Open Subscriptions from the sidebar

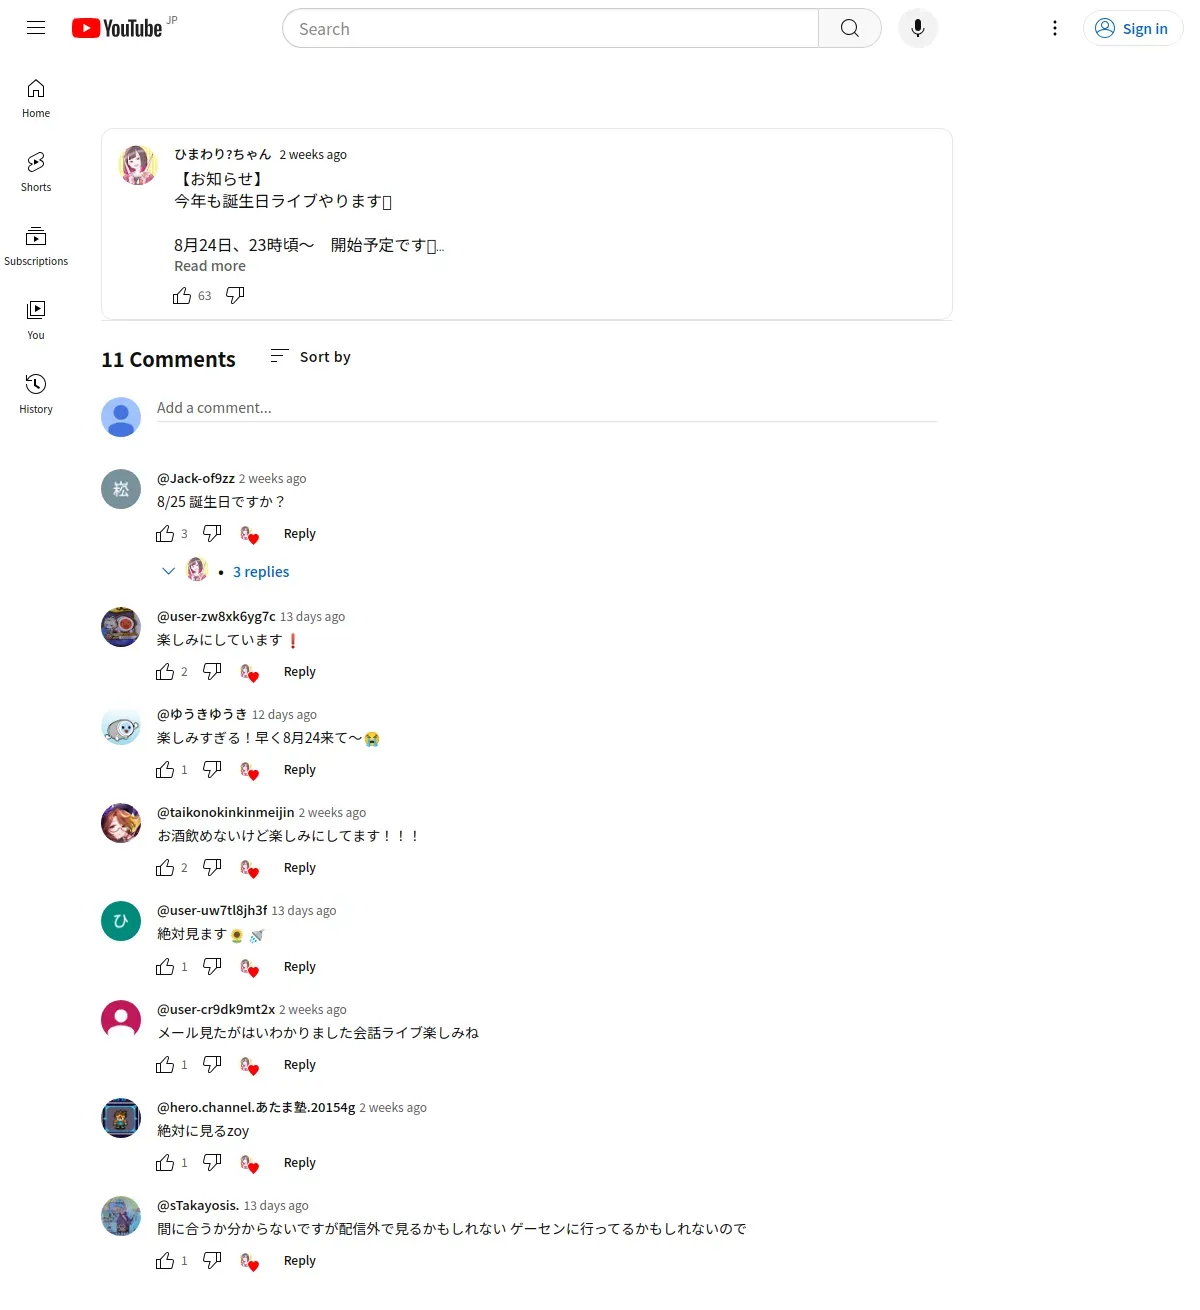tap(36, 246)
